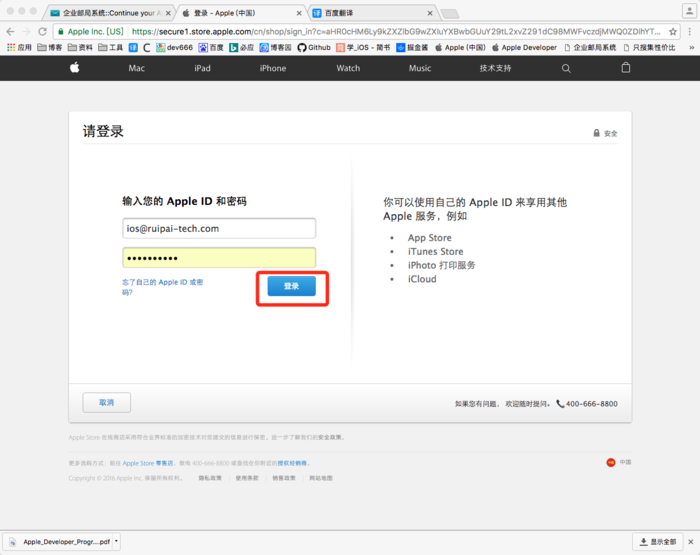700x555 pixels.
Task: Open the 百度 bookmark
Action: [x=211, y=47]
